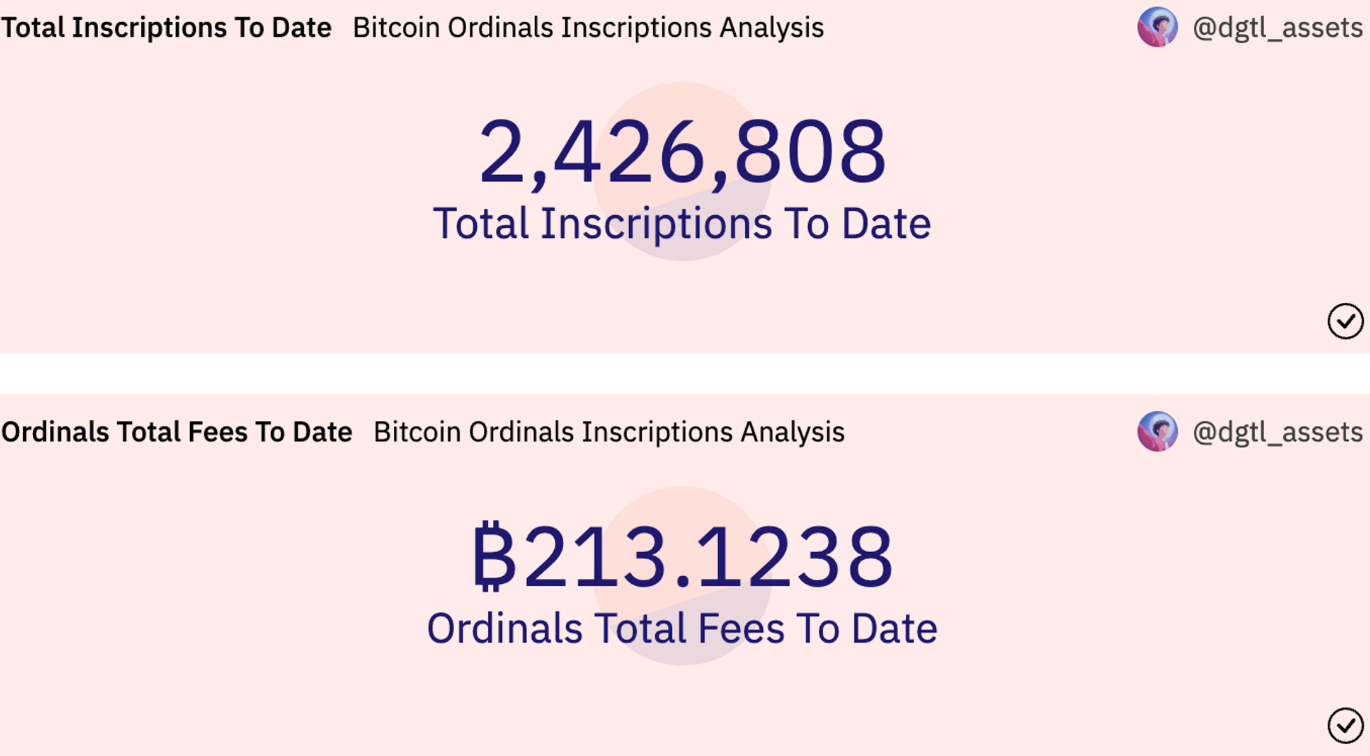Click 'Total Inscriptions To Date' caption under the number
Screen dimensions: 1370x756
click(682, 223)
